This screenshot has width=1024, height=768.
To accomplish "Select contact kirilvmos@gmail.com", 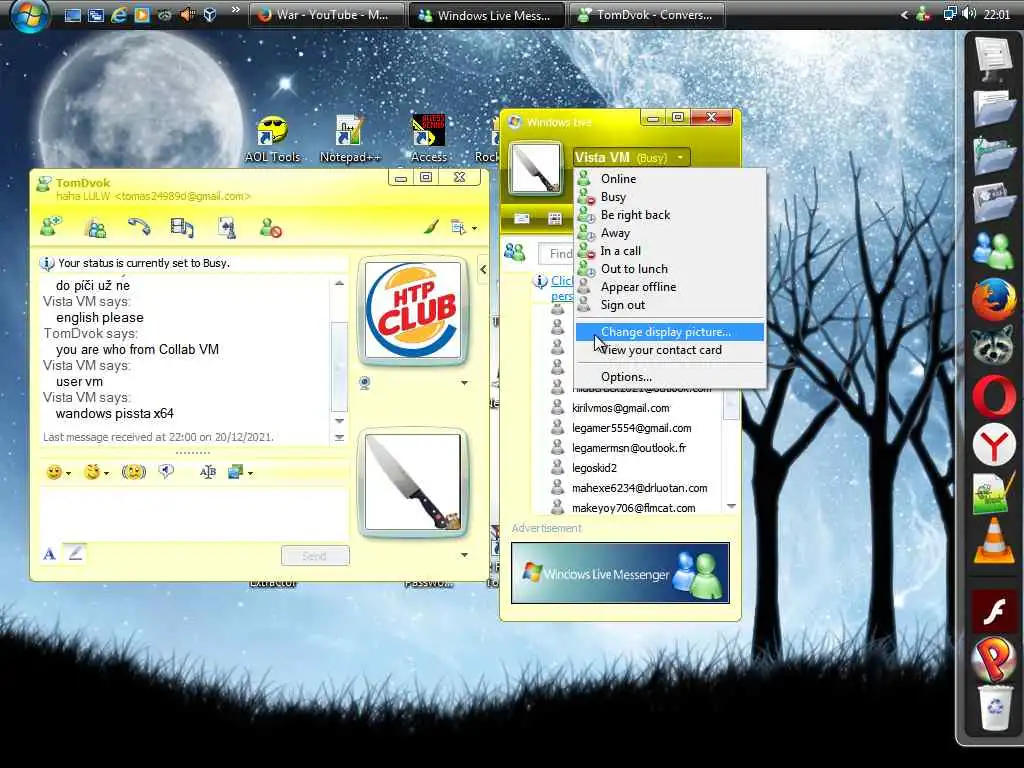I will [620, 408].
